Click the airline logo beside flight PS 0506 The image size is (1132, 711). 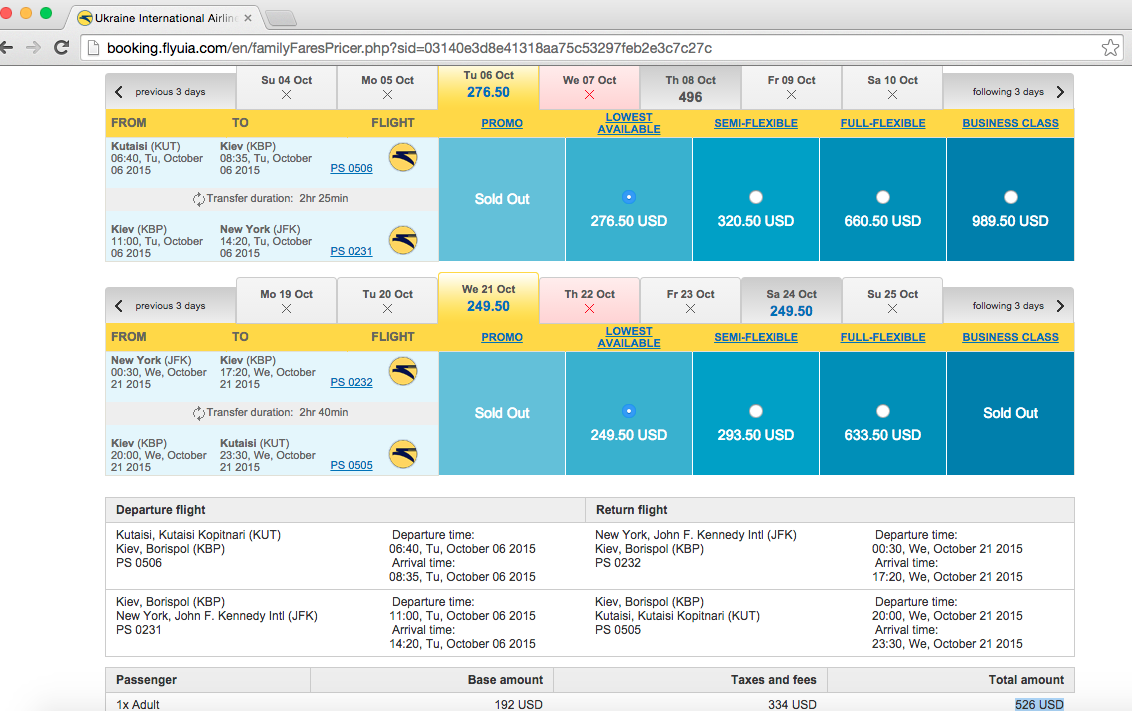click(x=403, y=157)
